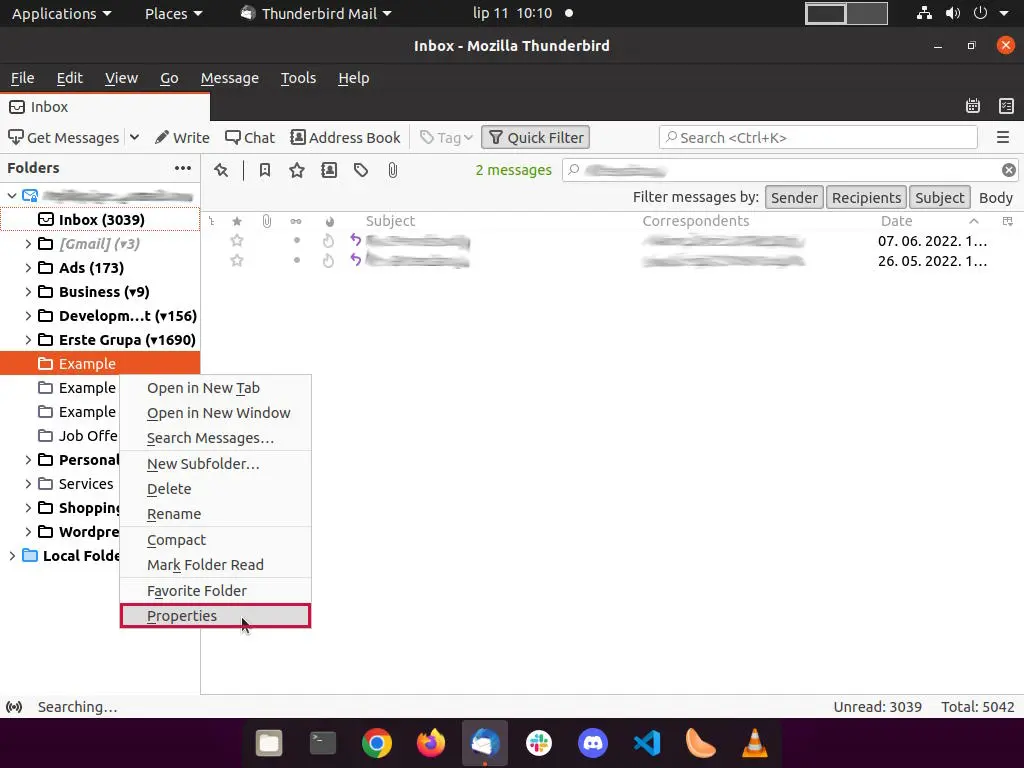Open the Calendar tab icon
This screenshot has width=1024, height=768.
973,106
